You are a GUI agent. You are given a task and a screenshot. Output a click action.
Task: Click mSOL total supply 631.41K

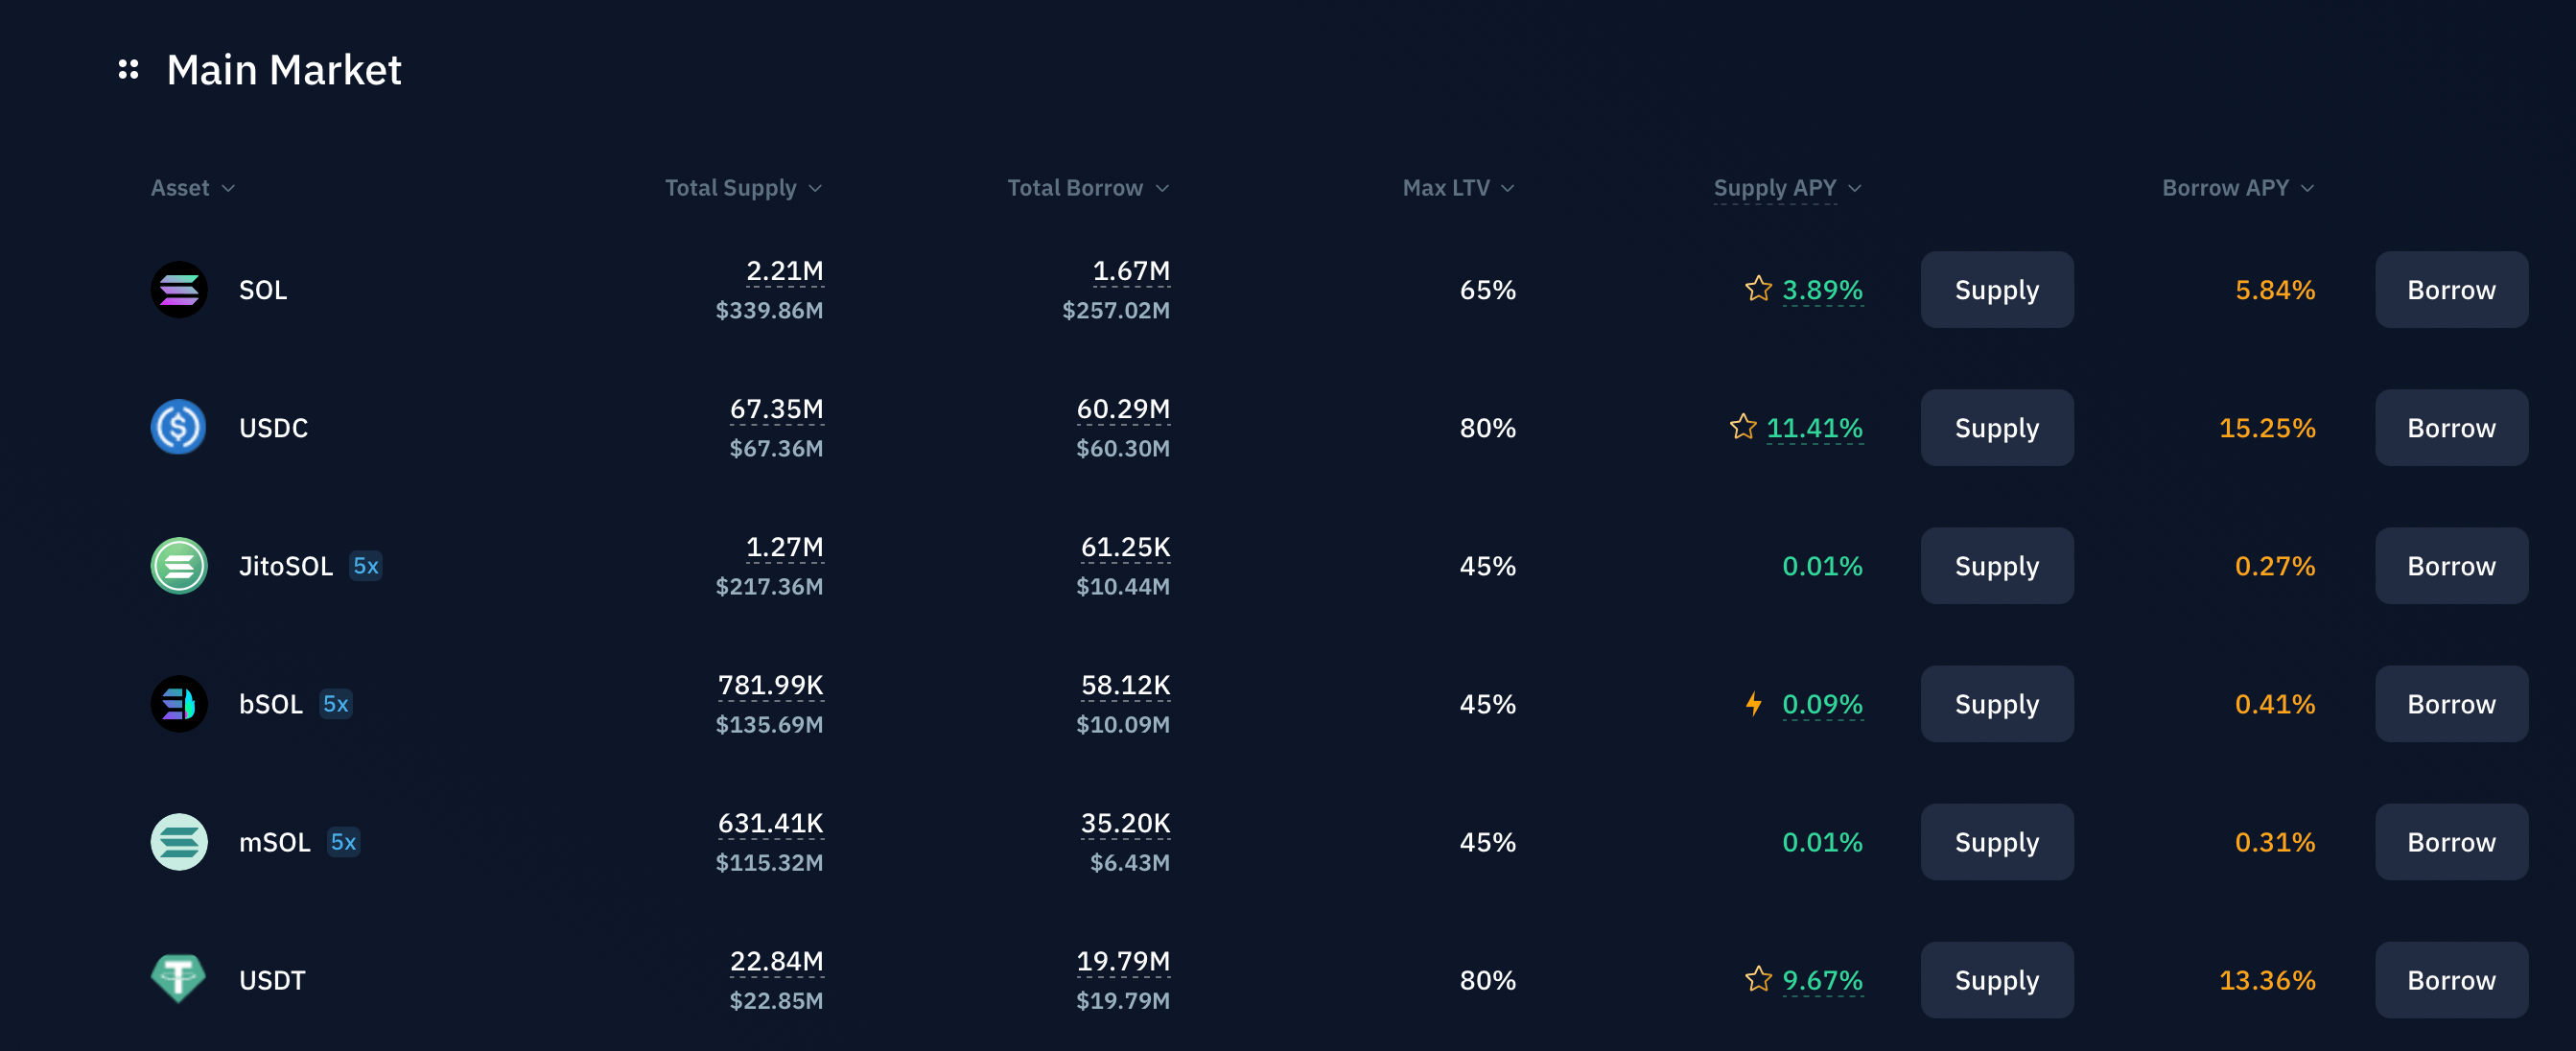click(x=771, y=823)
